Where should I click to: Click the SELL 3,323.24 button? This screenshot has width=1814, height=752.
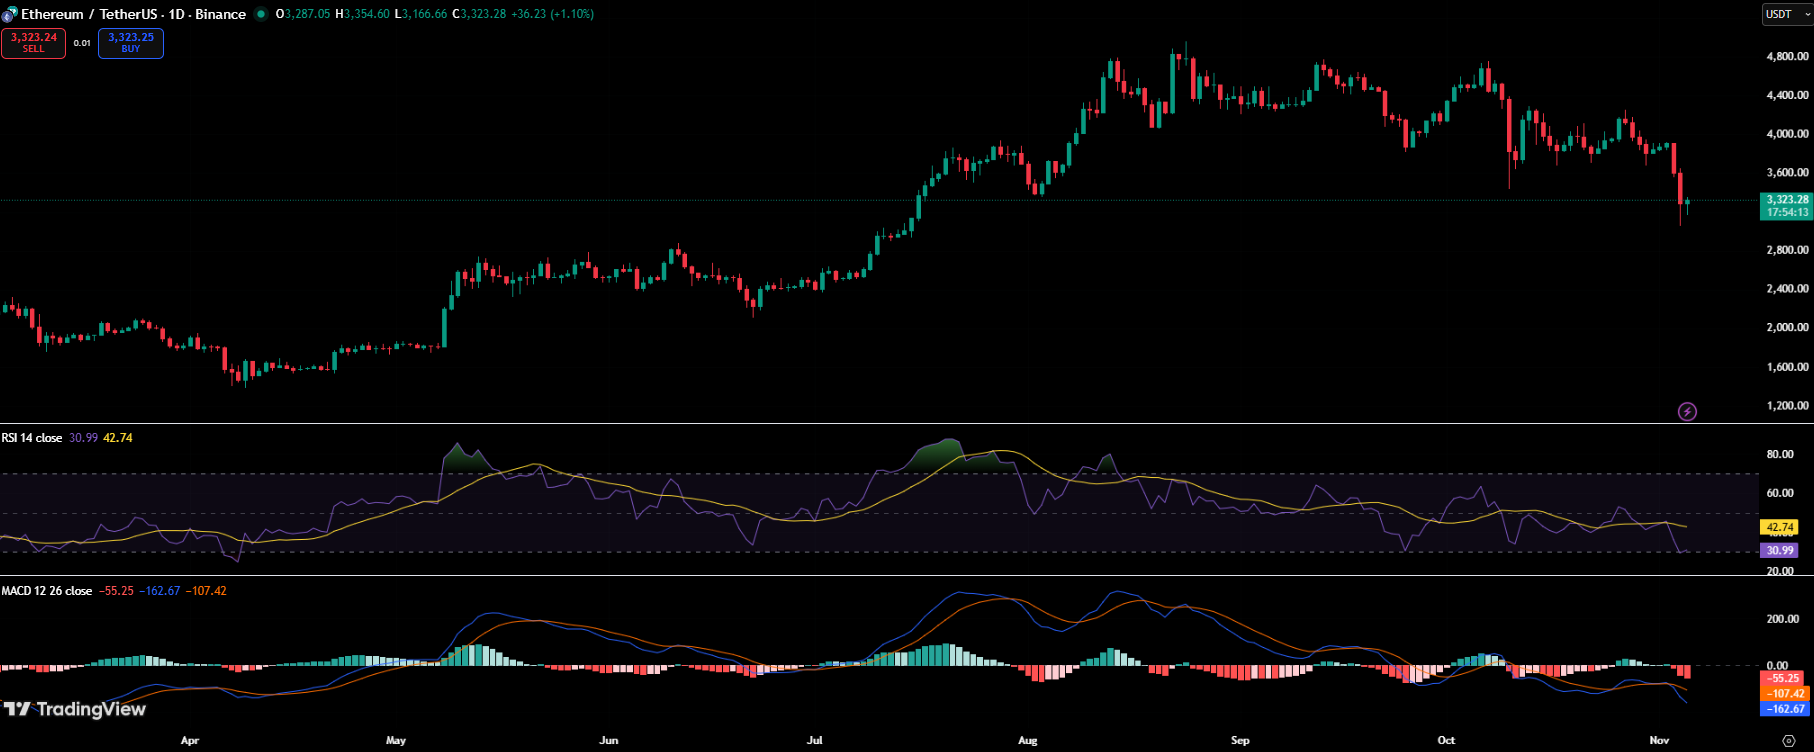pos(33,43)
